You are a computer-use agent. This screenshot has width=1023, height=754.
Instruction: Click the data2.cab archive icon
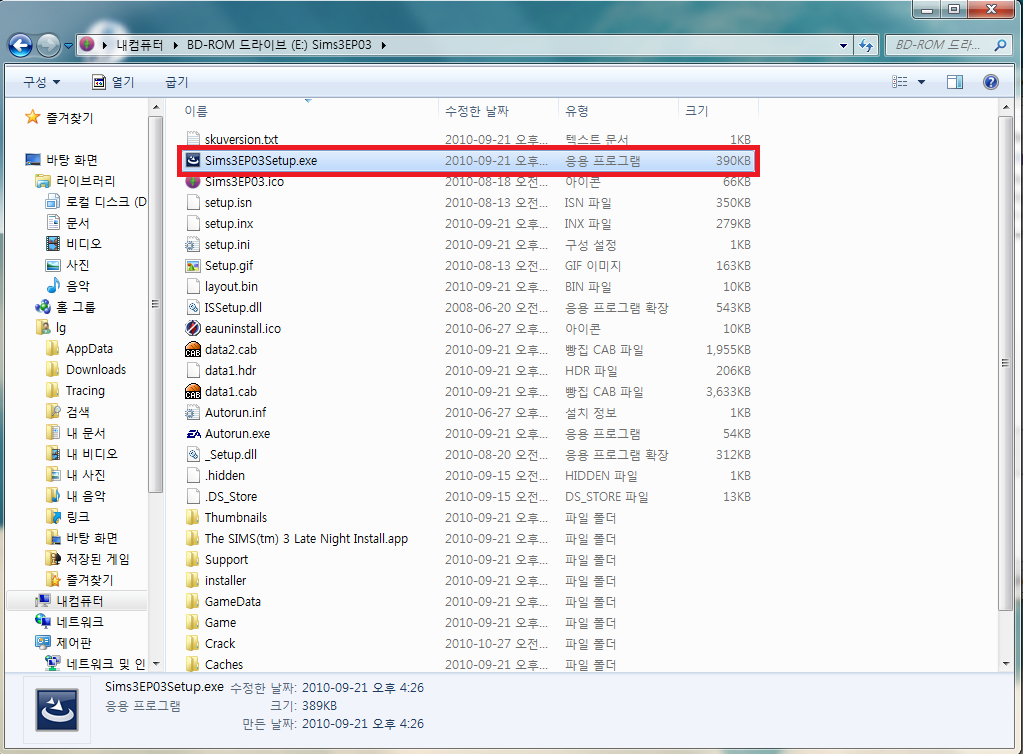[192, 350]
